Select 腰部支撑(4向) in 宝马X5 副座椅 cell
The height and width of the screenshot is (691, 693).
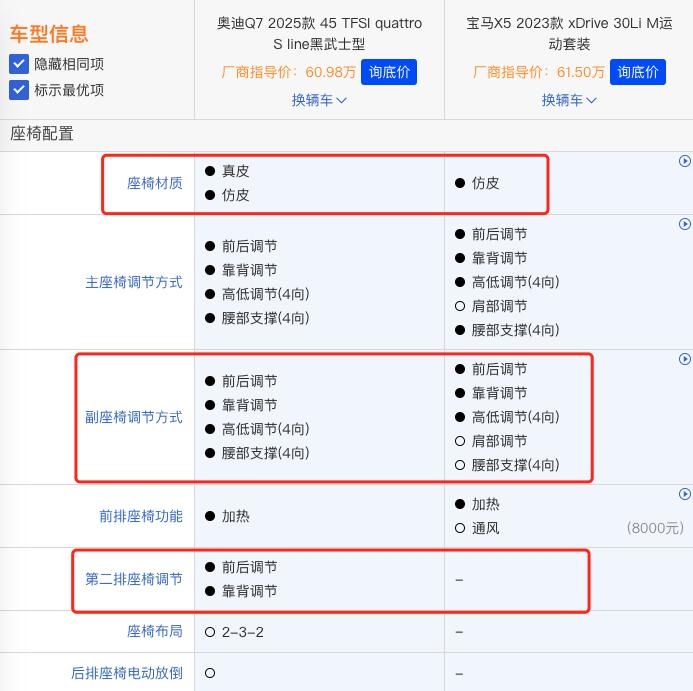click(x=515, y=465)
